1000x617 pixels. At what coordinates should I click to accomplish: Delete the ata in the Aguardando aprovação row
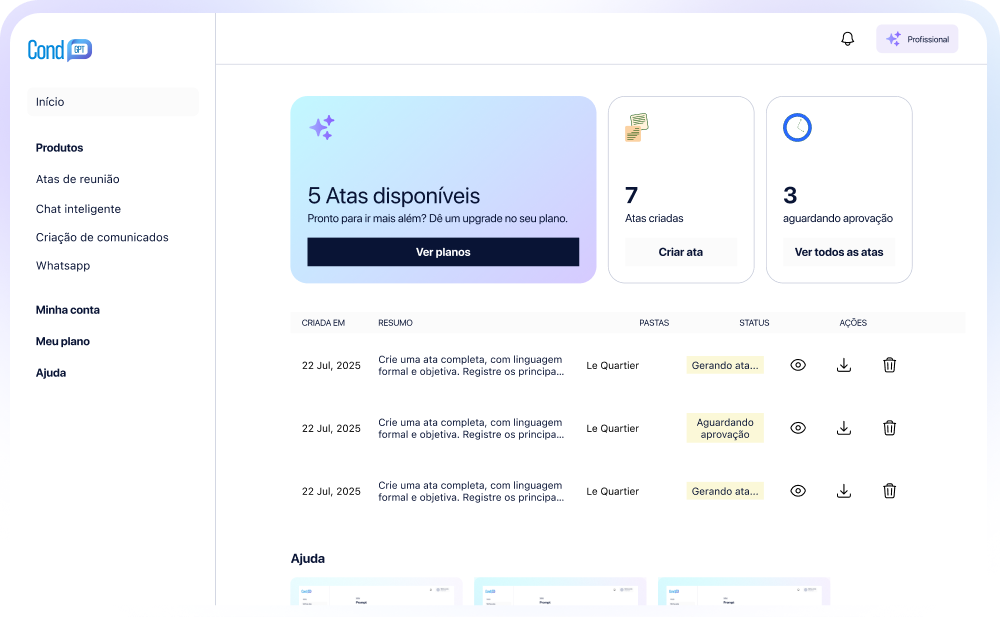coord(889,428)
